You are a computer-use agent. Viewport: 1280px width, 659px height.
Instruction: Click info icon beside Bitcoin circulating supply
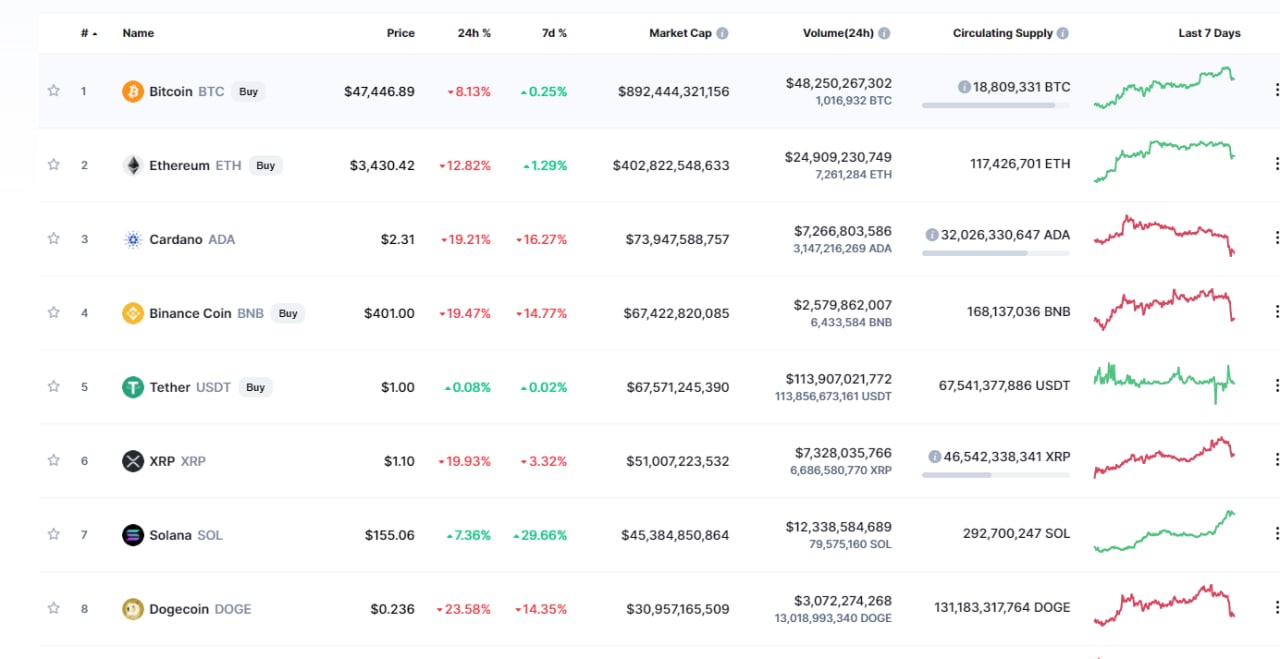coord(964,87)
